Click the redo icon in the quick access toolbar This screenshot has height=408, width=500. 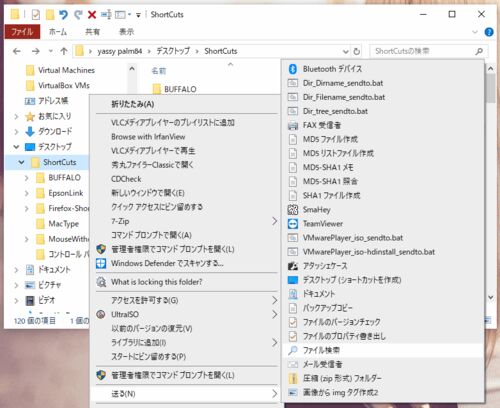(x=78, y=14)
